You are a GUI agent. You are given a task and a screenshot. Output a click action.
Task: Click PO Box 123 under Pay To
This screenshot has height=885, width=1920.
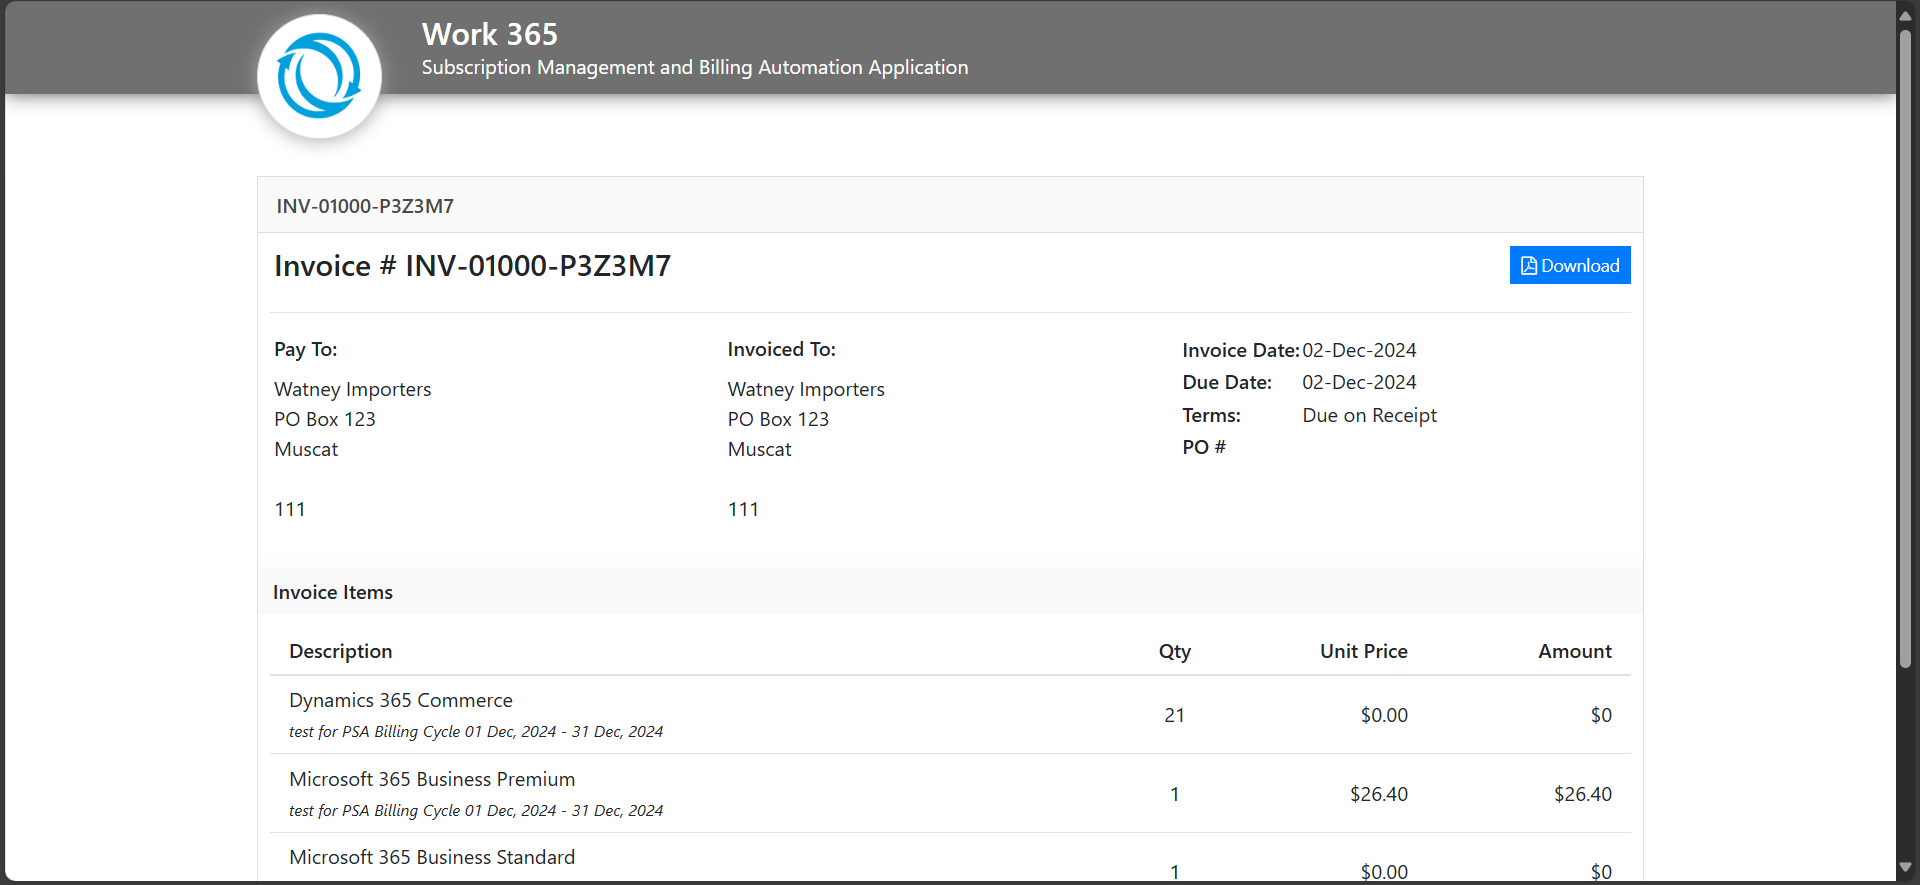pos(325,419)
